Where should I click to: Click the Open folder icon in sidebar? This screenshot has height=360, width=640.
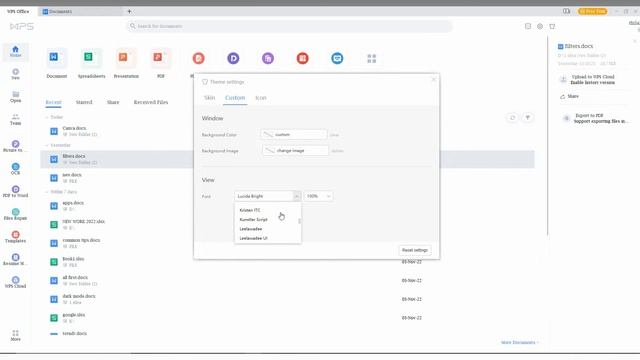(x=16, y=95)
